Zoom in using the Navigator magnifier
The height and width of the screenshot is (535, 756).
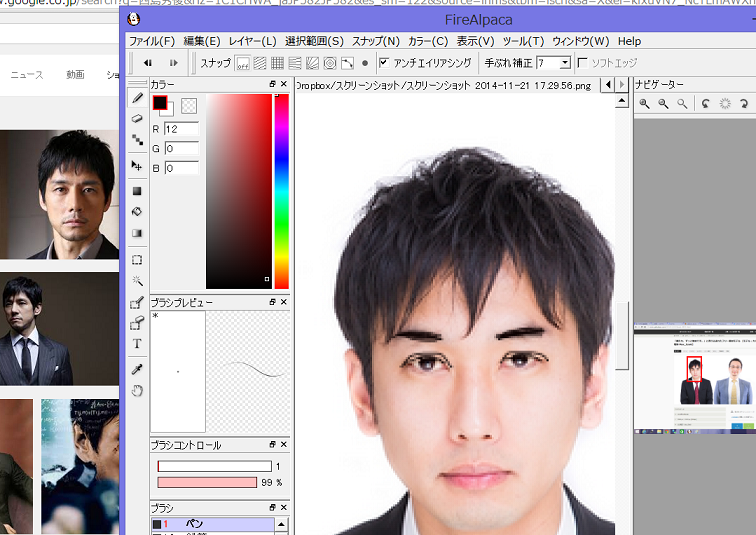[645, 104]
